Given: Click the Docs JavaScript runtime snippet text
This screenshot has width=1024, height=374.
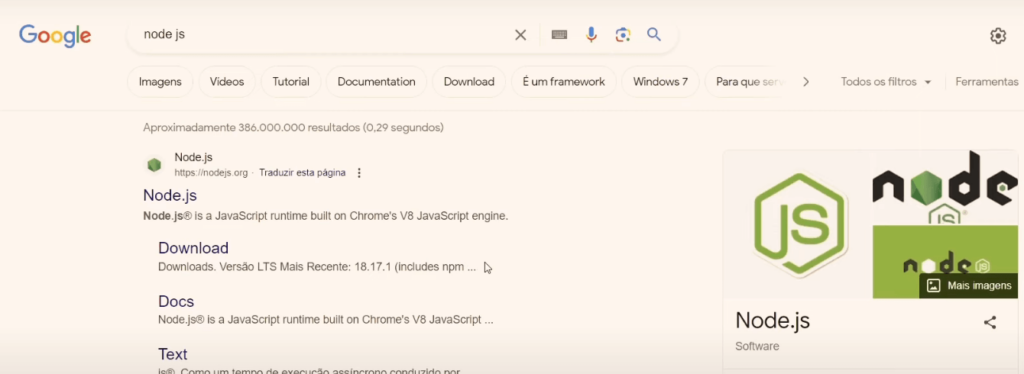Looking at the screenshot, I should (x=325, y=320).
